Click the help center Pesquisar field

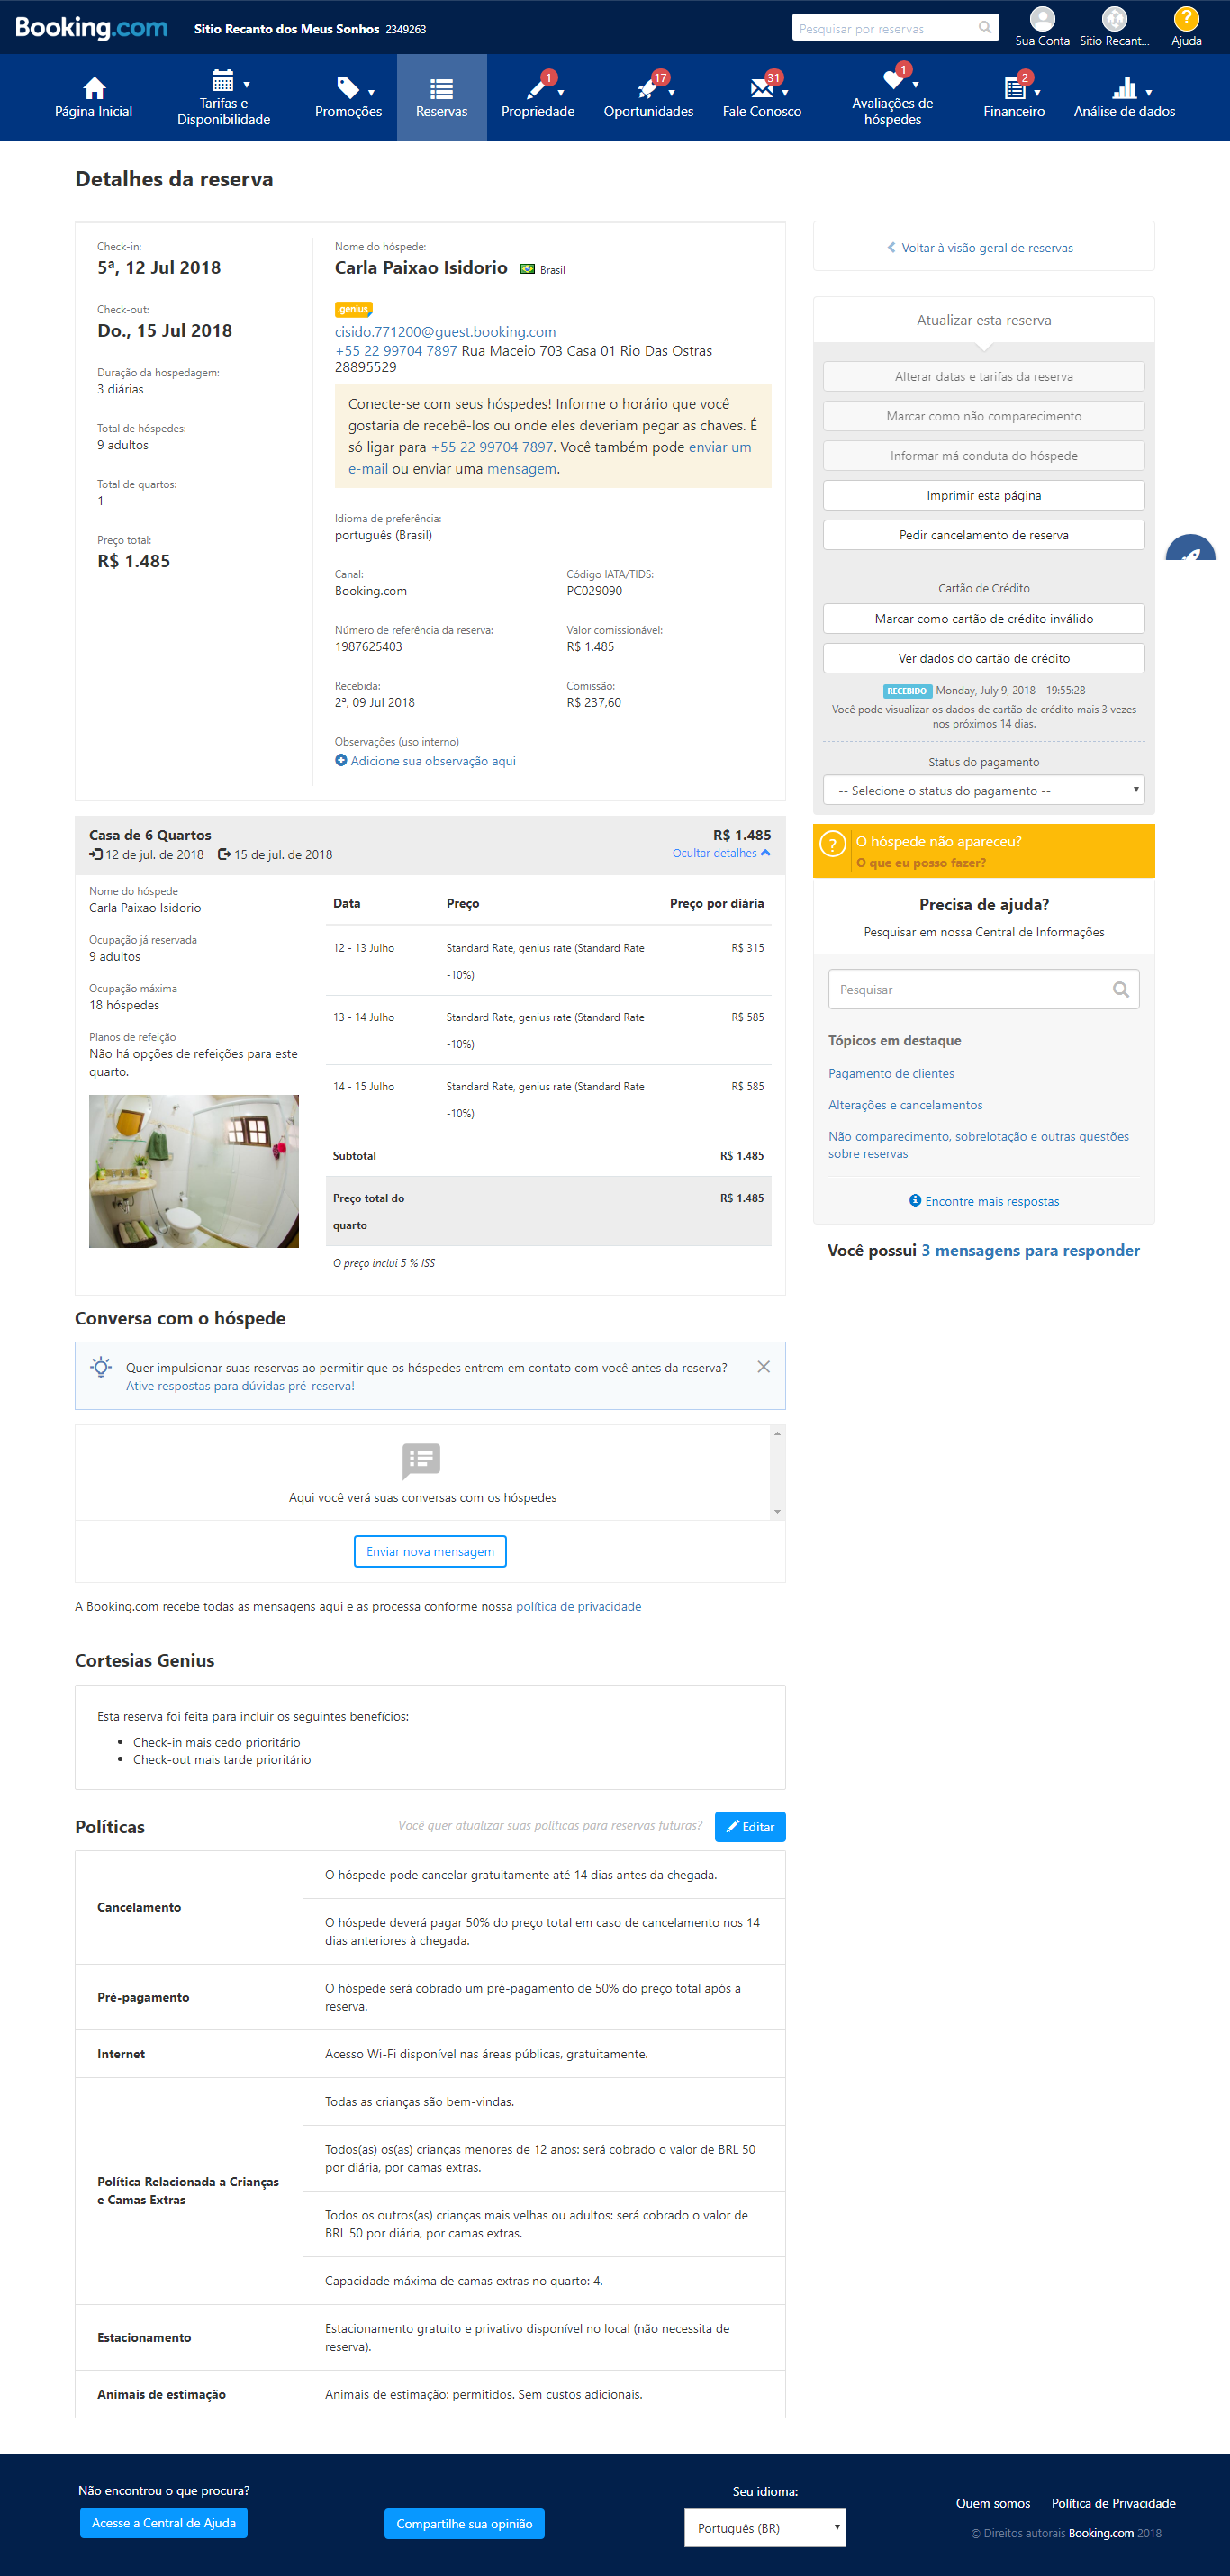983,989
